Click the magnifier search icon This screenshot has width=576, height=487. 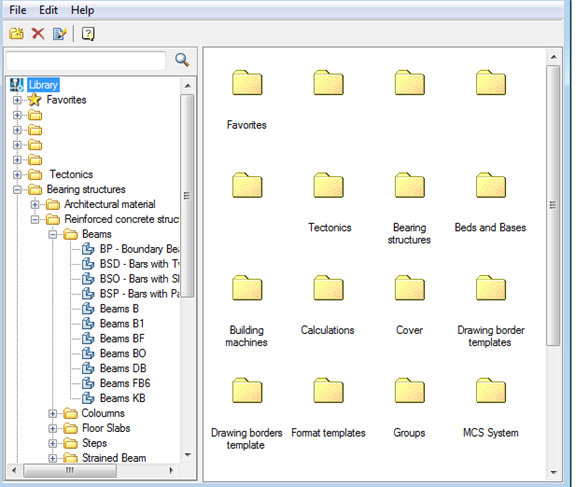[182, 60]
